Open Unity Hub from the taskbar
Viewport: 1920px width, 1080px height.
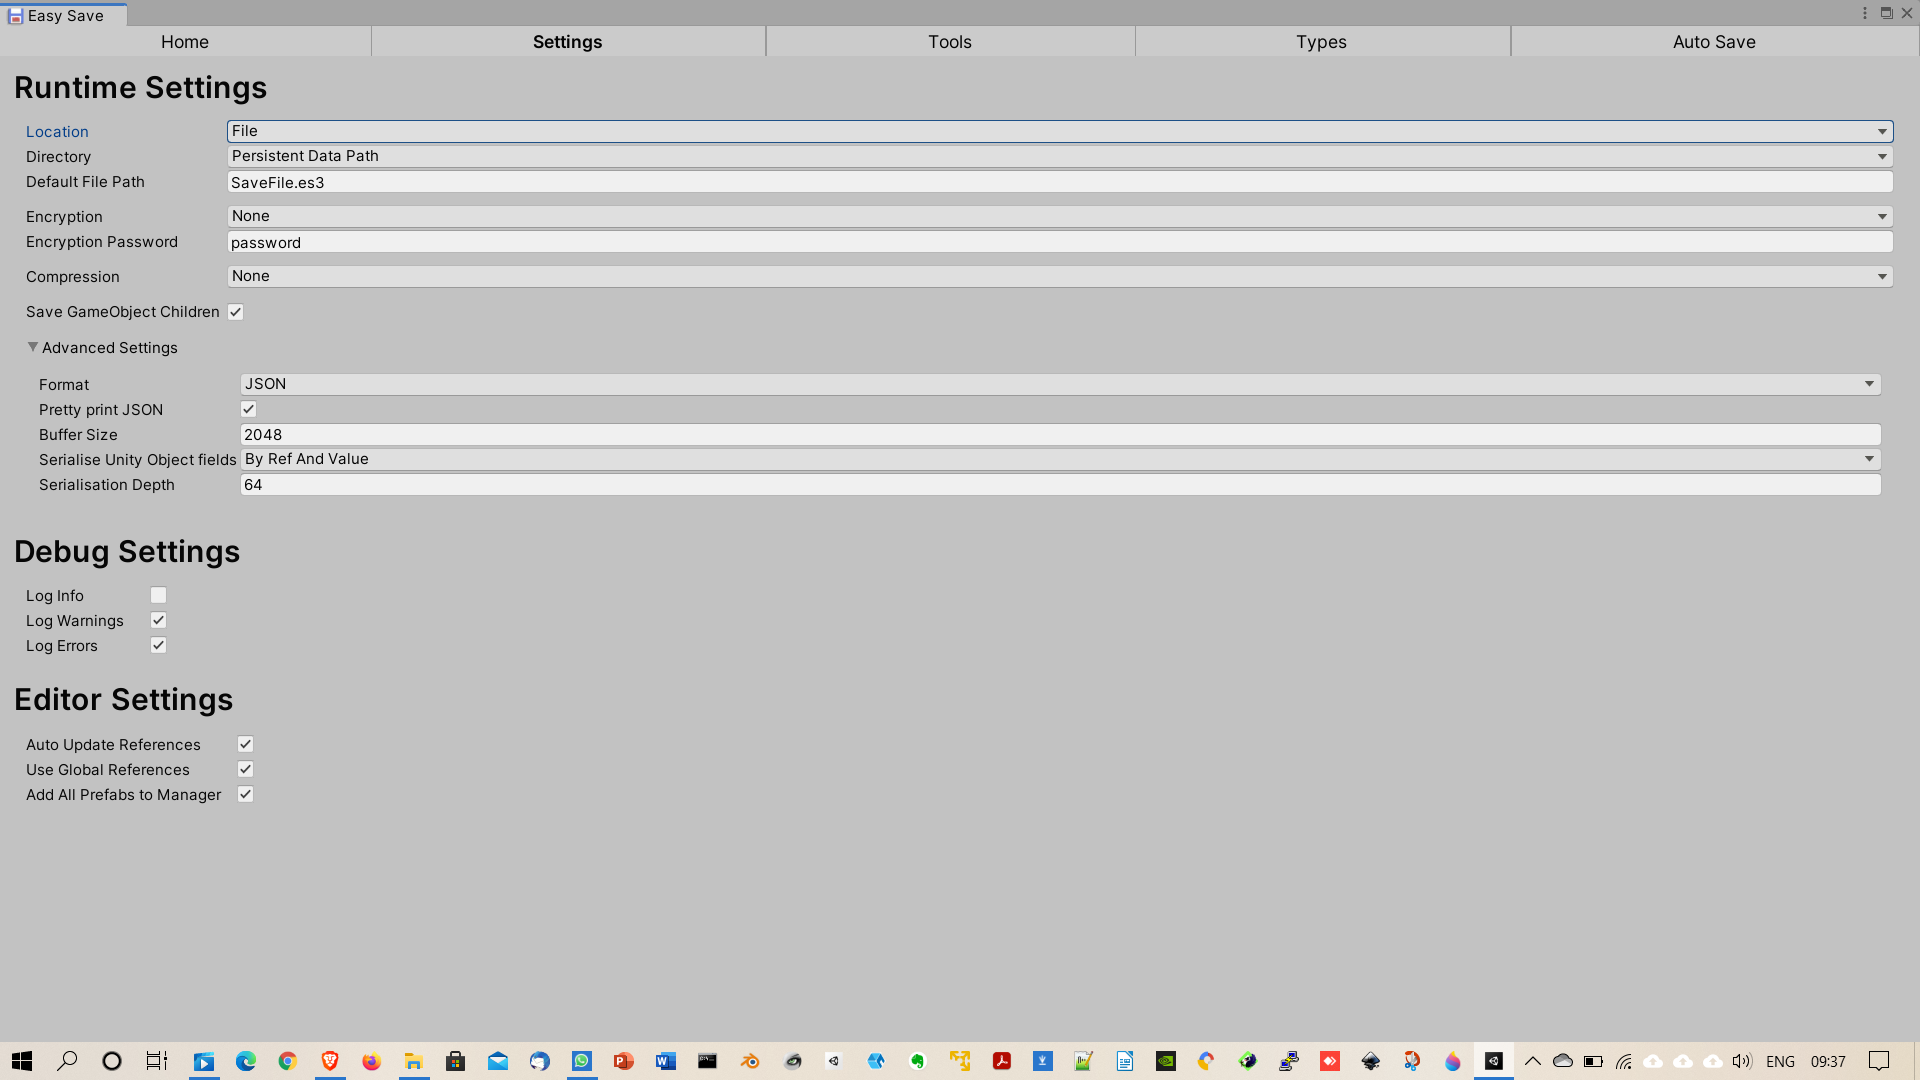pos(834,1061)
